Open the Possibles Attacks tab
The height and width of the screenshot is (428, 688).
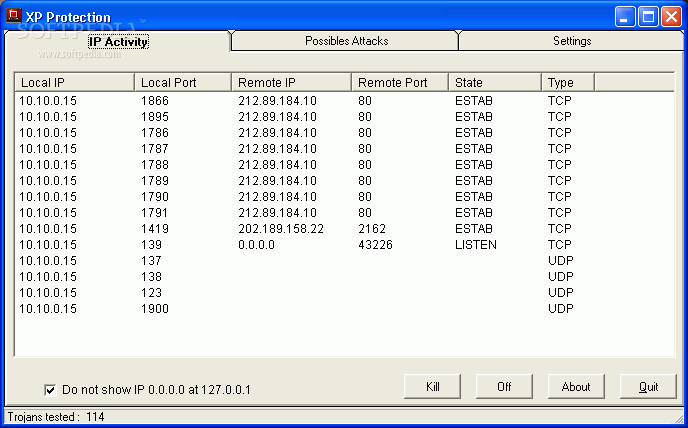[346, 41]
